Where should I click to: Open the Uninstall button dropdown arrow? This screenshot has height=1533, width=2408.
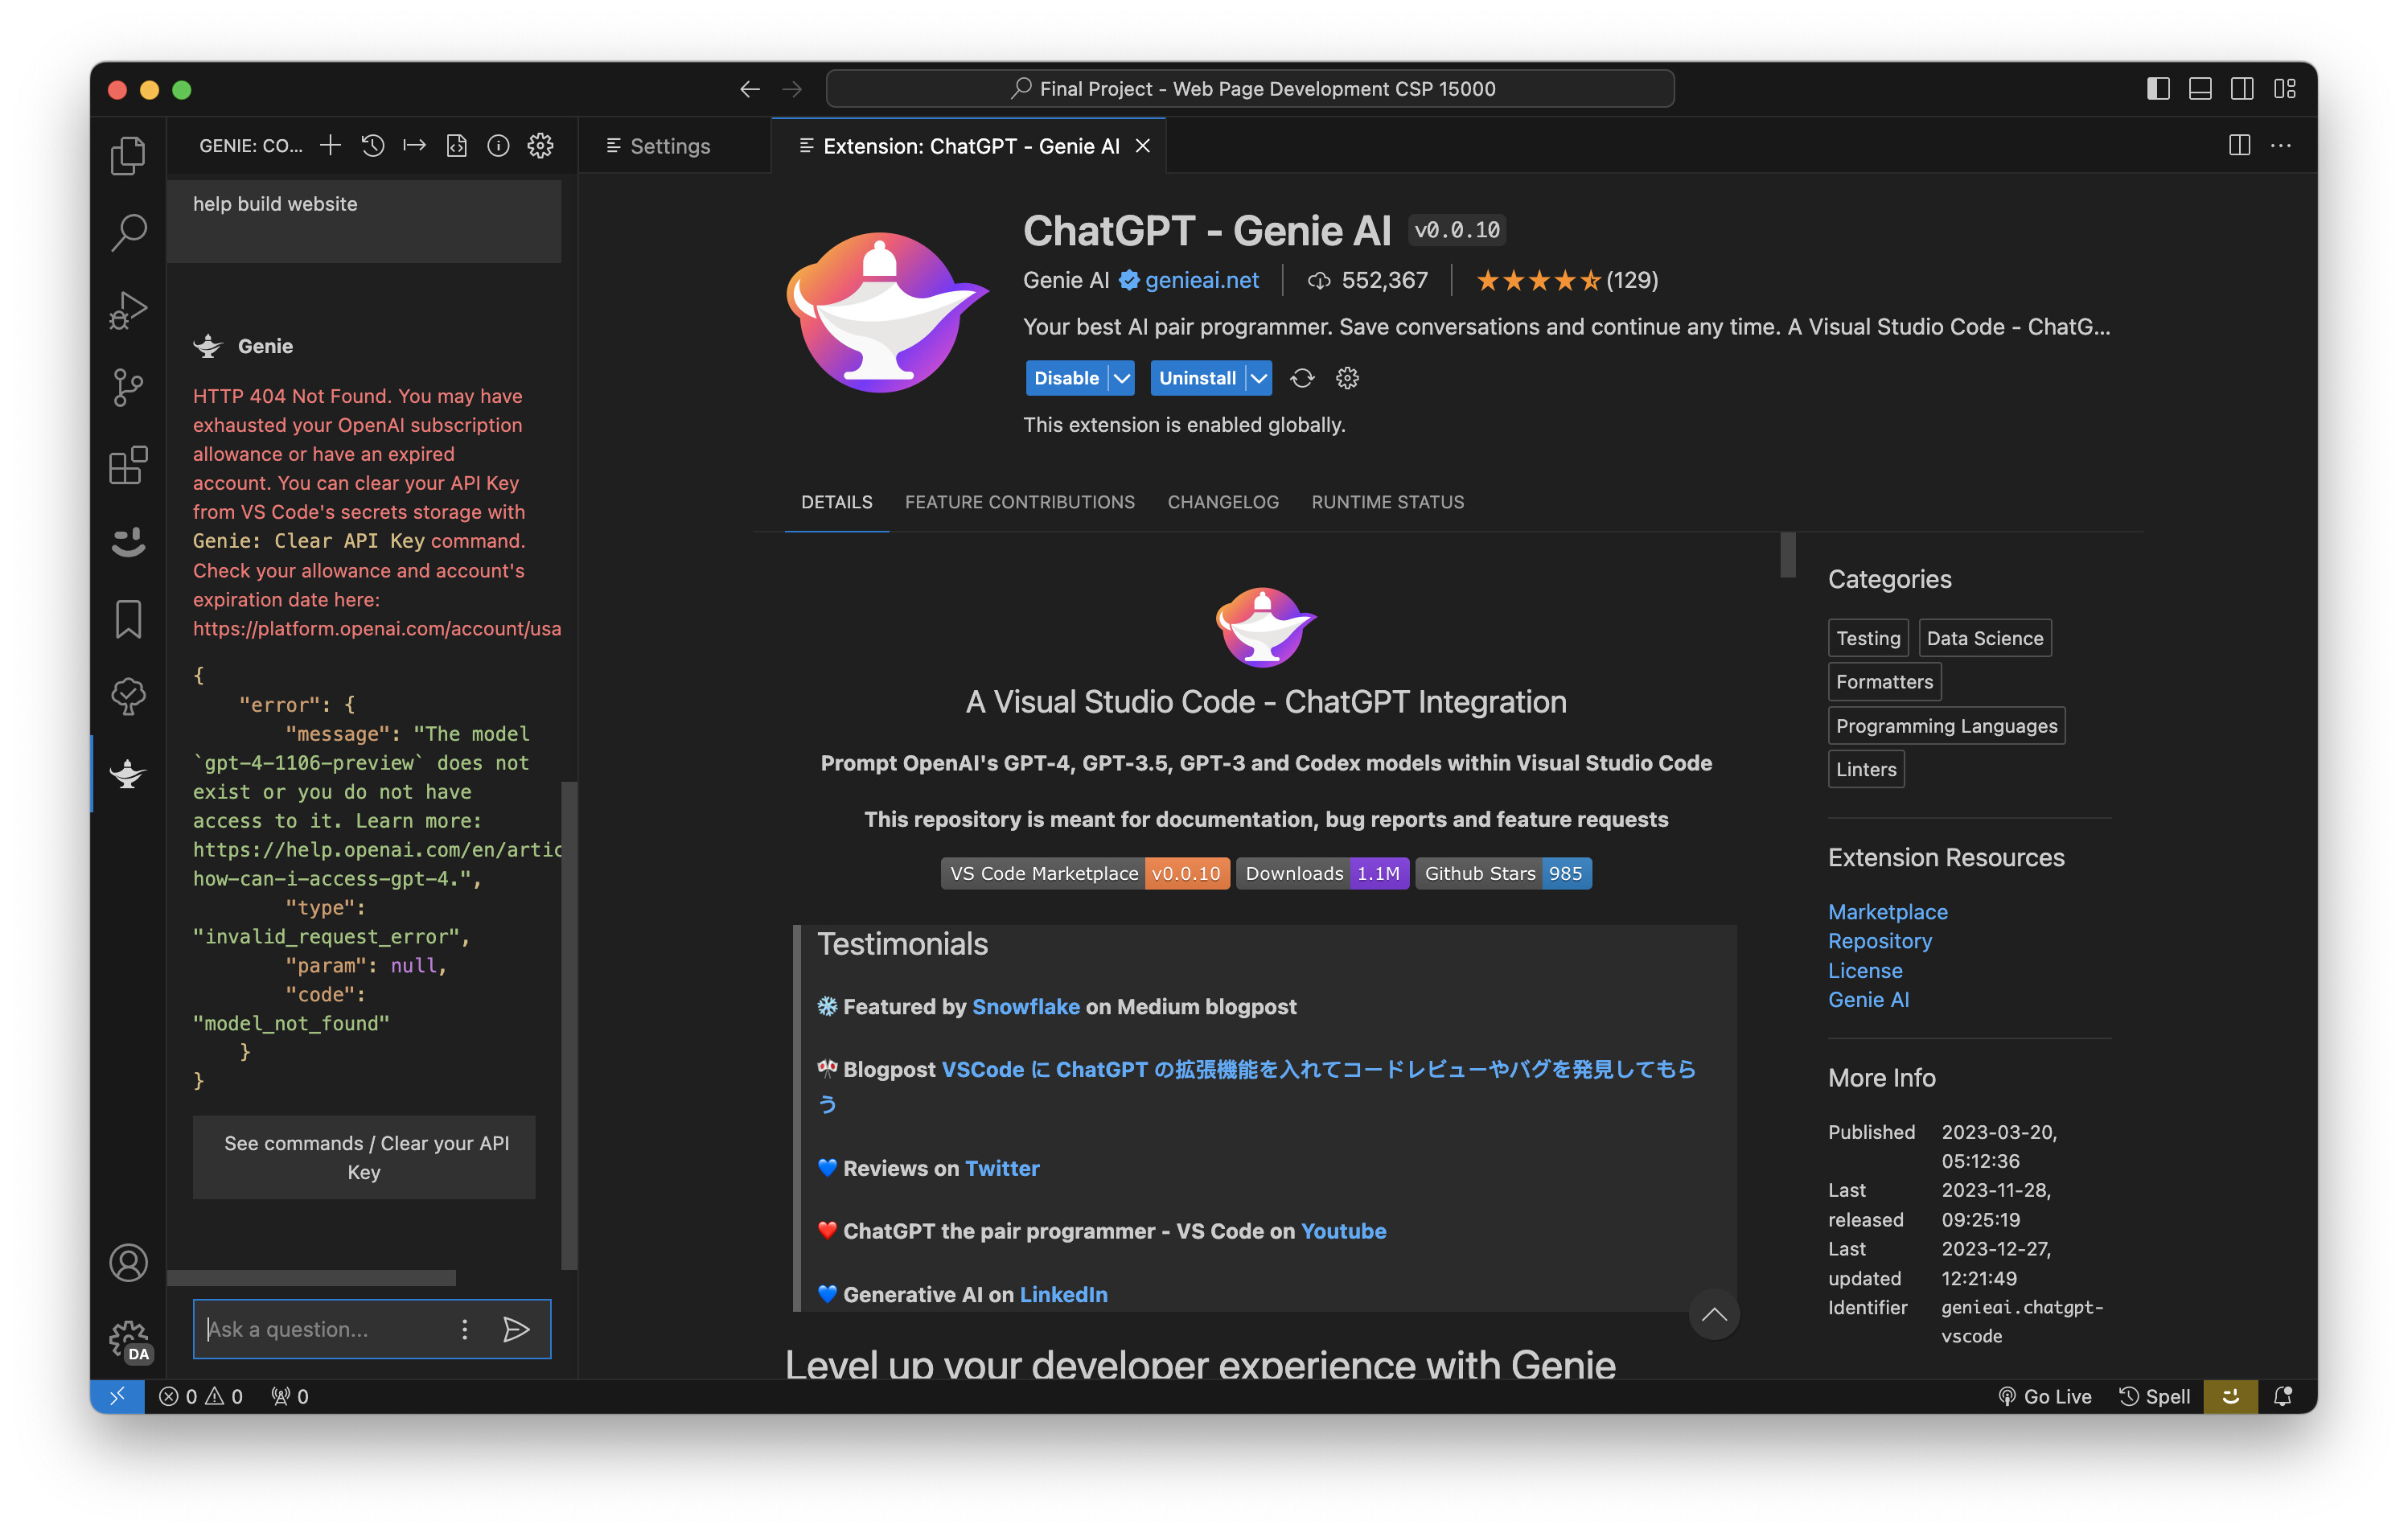tap(1256, 378)
